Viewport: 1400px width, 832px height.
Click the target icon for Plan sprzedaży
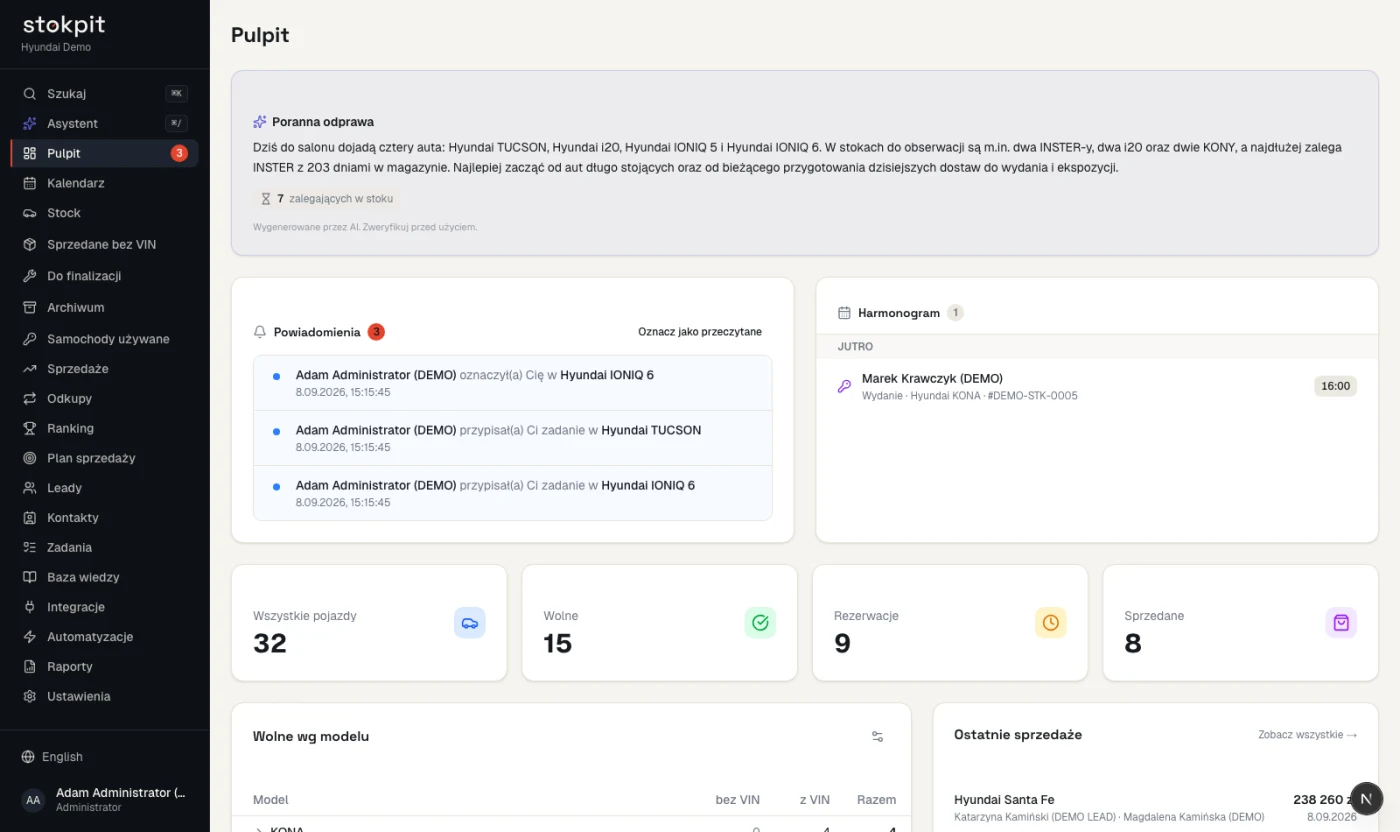tap(29, 459)
